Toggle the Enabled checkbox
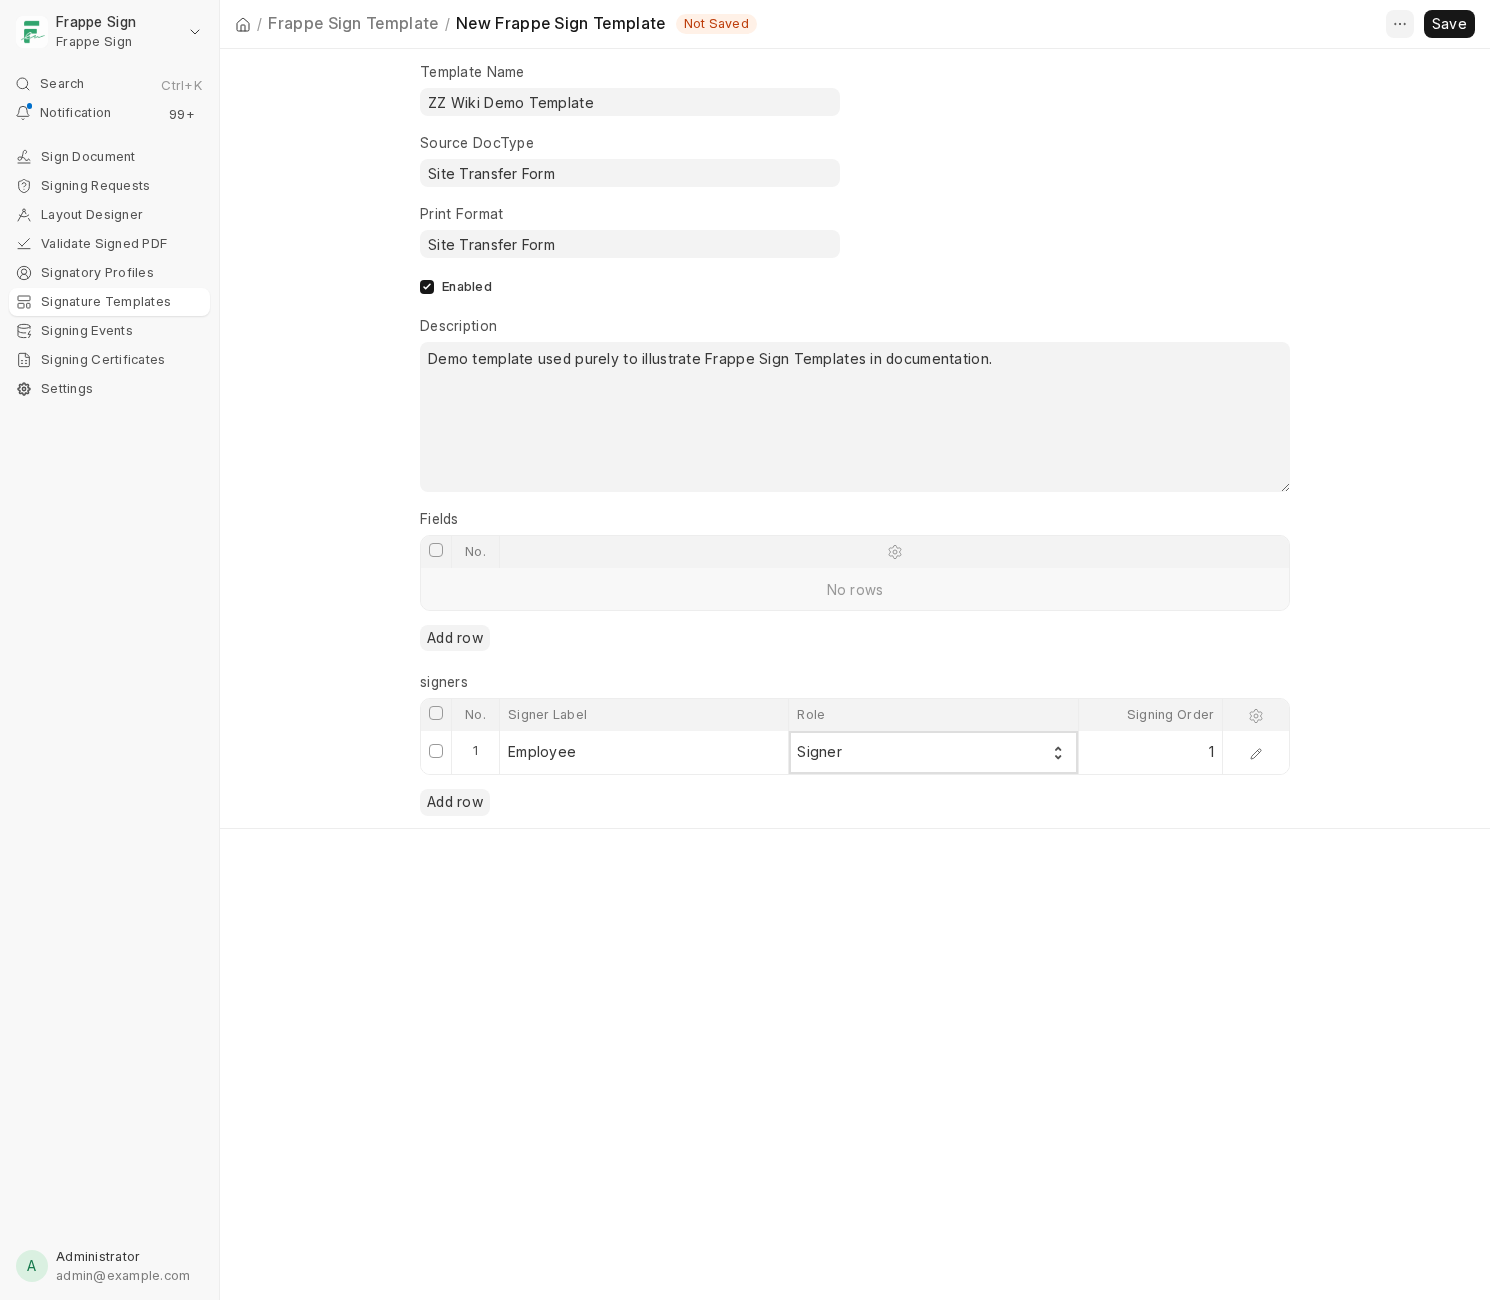 pyautogui.click(x=427, y=287)
